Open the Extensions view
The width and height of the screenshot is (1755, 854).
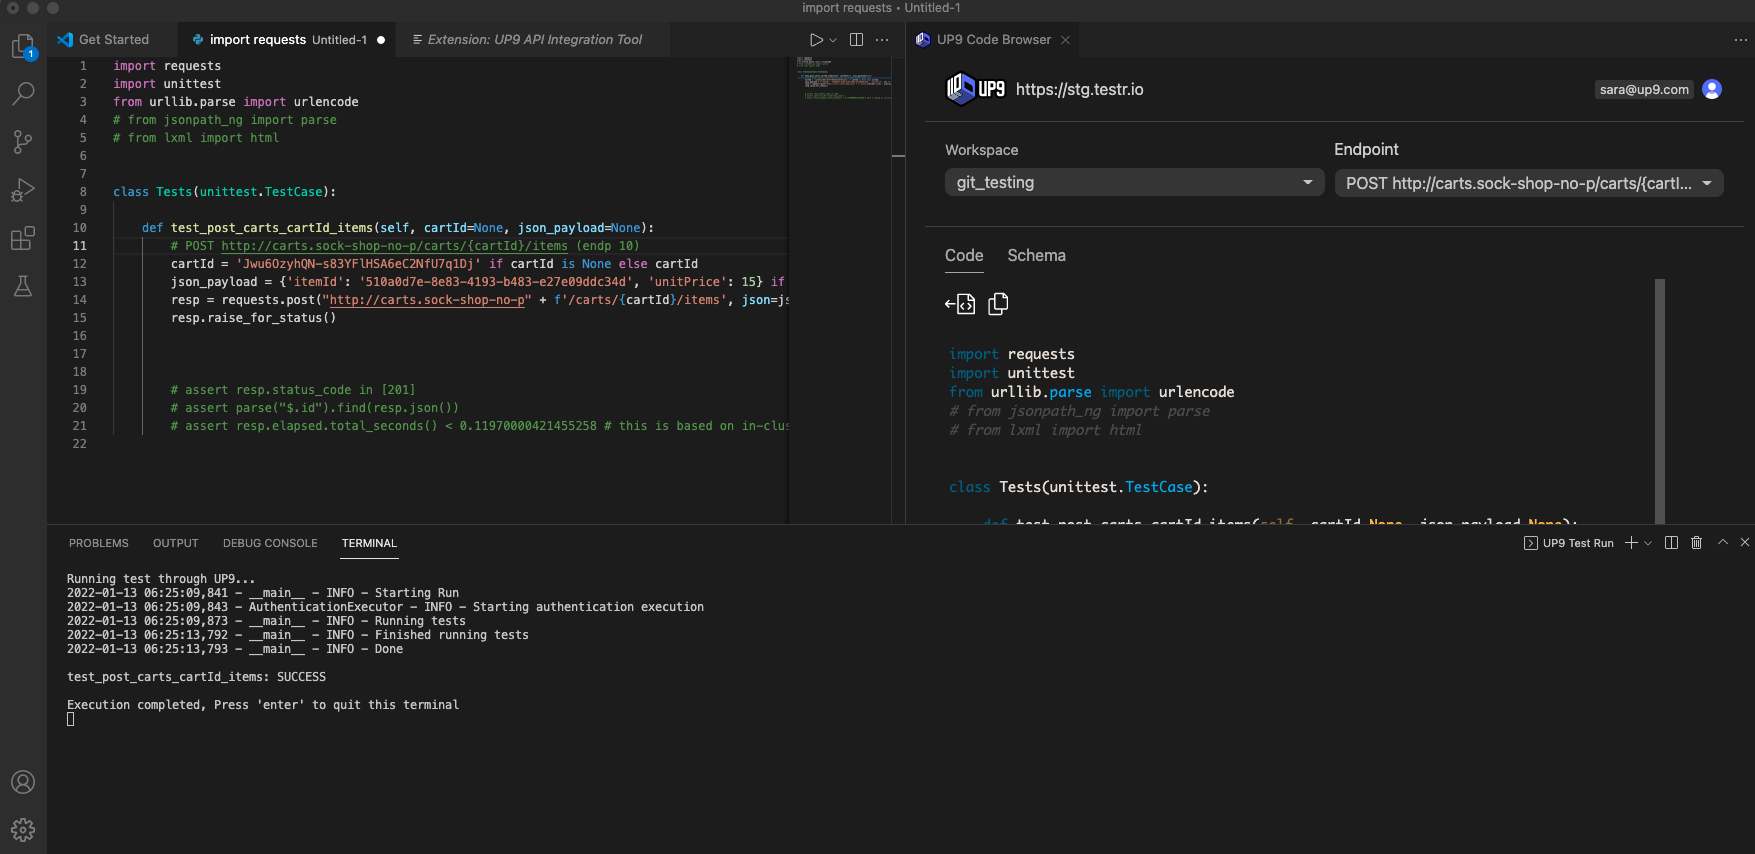(x=23, y=238)
